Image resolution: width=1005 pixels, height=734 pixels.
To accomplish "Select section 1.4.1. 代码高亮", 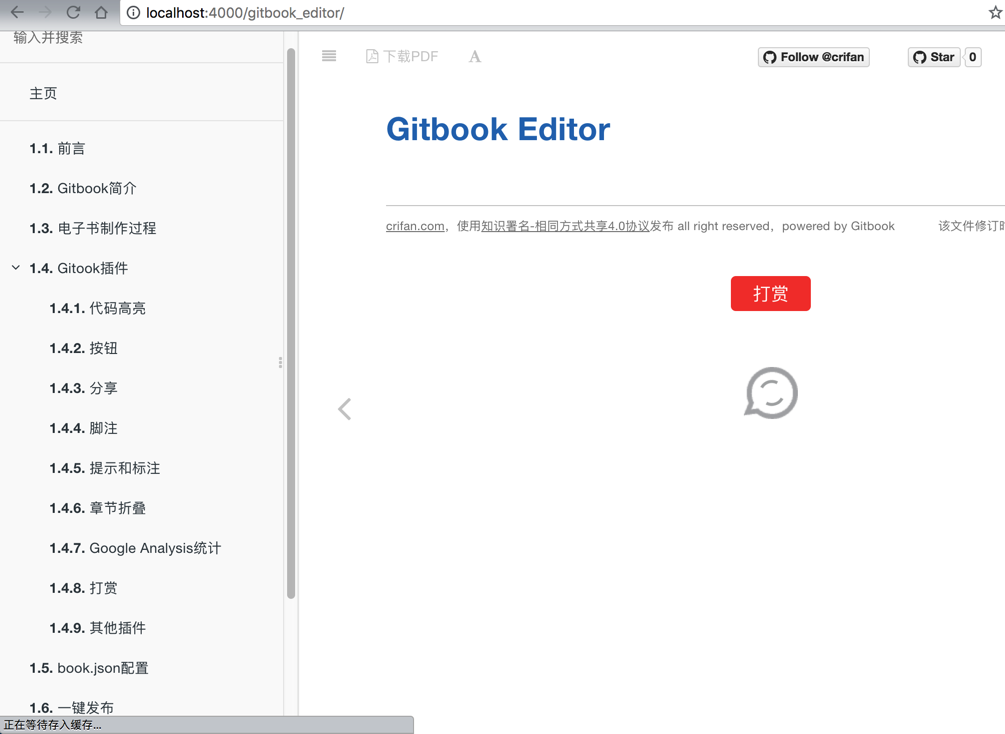I will click(x=97, y=308).
